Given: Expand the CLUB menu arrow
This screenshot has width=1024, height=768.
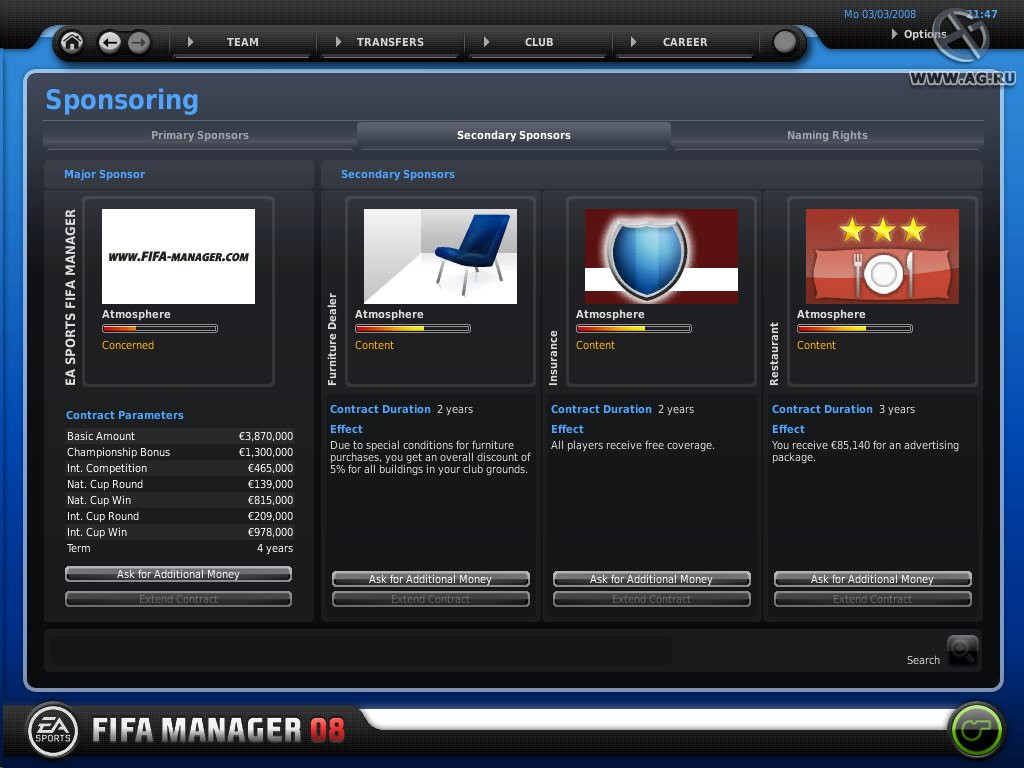Looking at the screenshot, I should (x=487, y=42).
